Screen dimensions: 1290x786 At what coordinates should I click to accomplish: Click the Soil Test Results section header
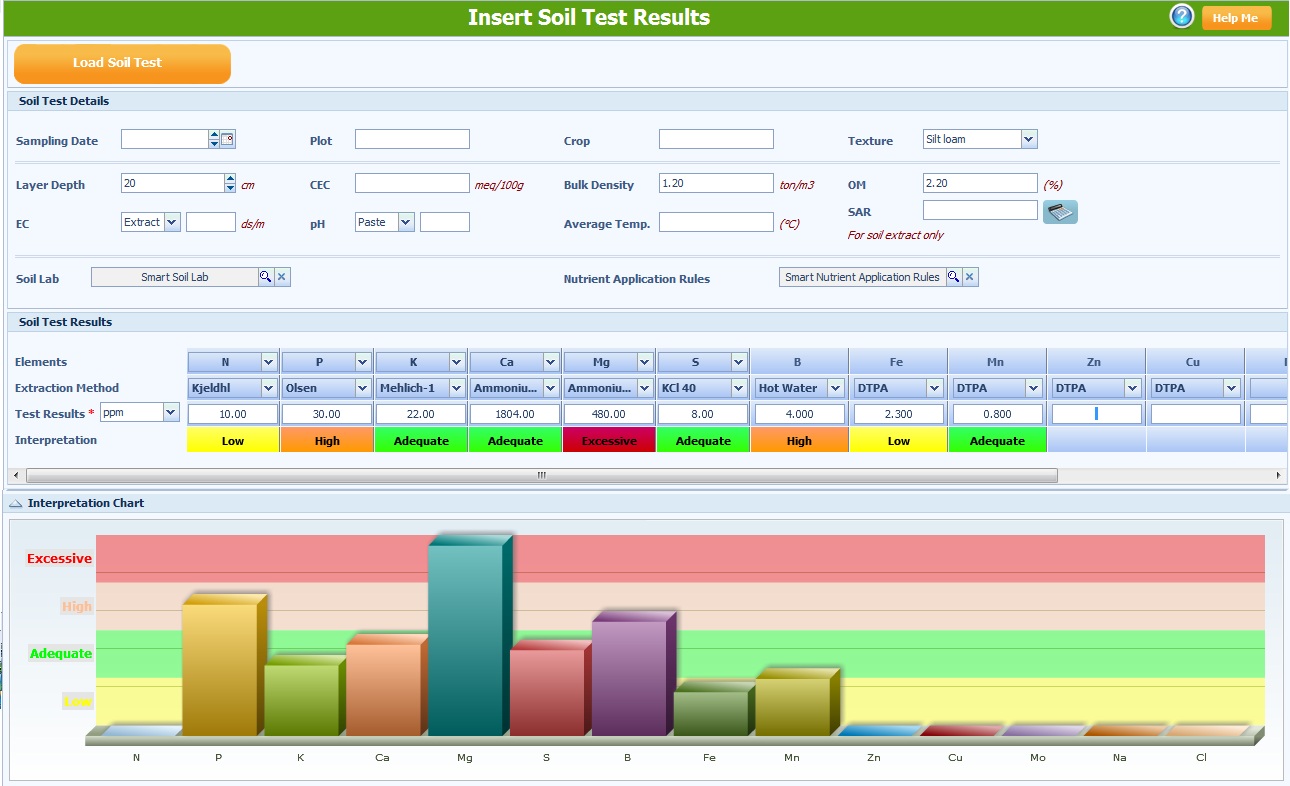tap(647, 322)
